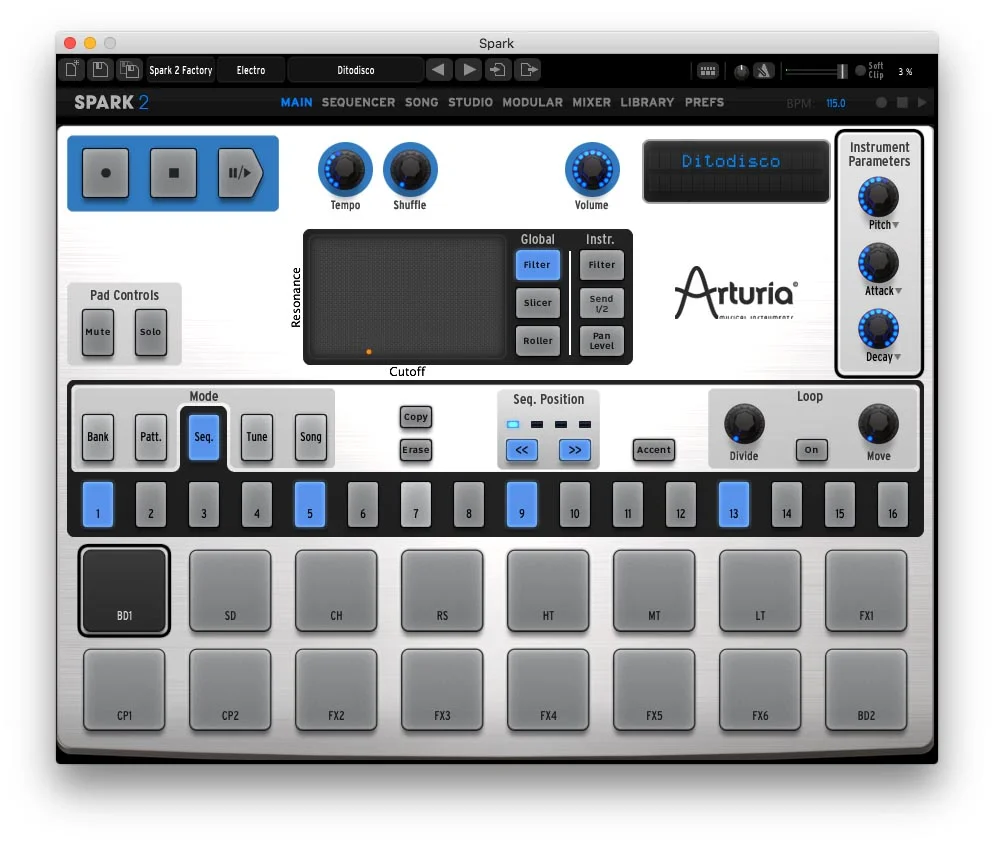Image resolution: width=994 pixels, height=844 pixels.
Task: Load the previous kit with left arrow
Action: point(438,69)
